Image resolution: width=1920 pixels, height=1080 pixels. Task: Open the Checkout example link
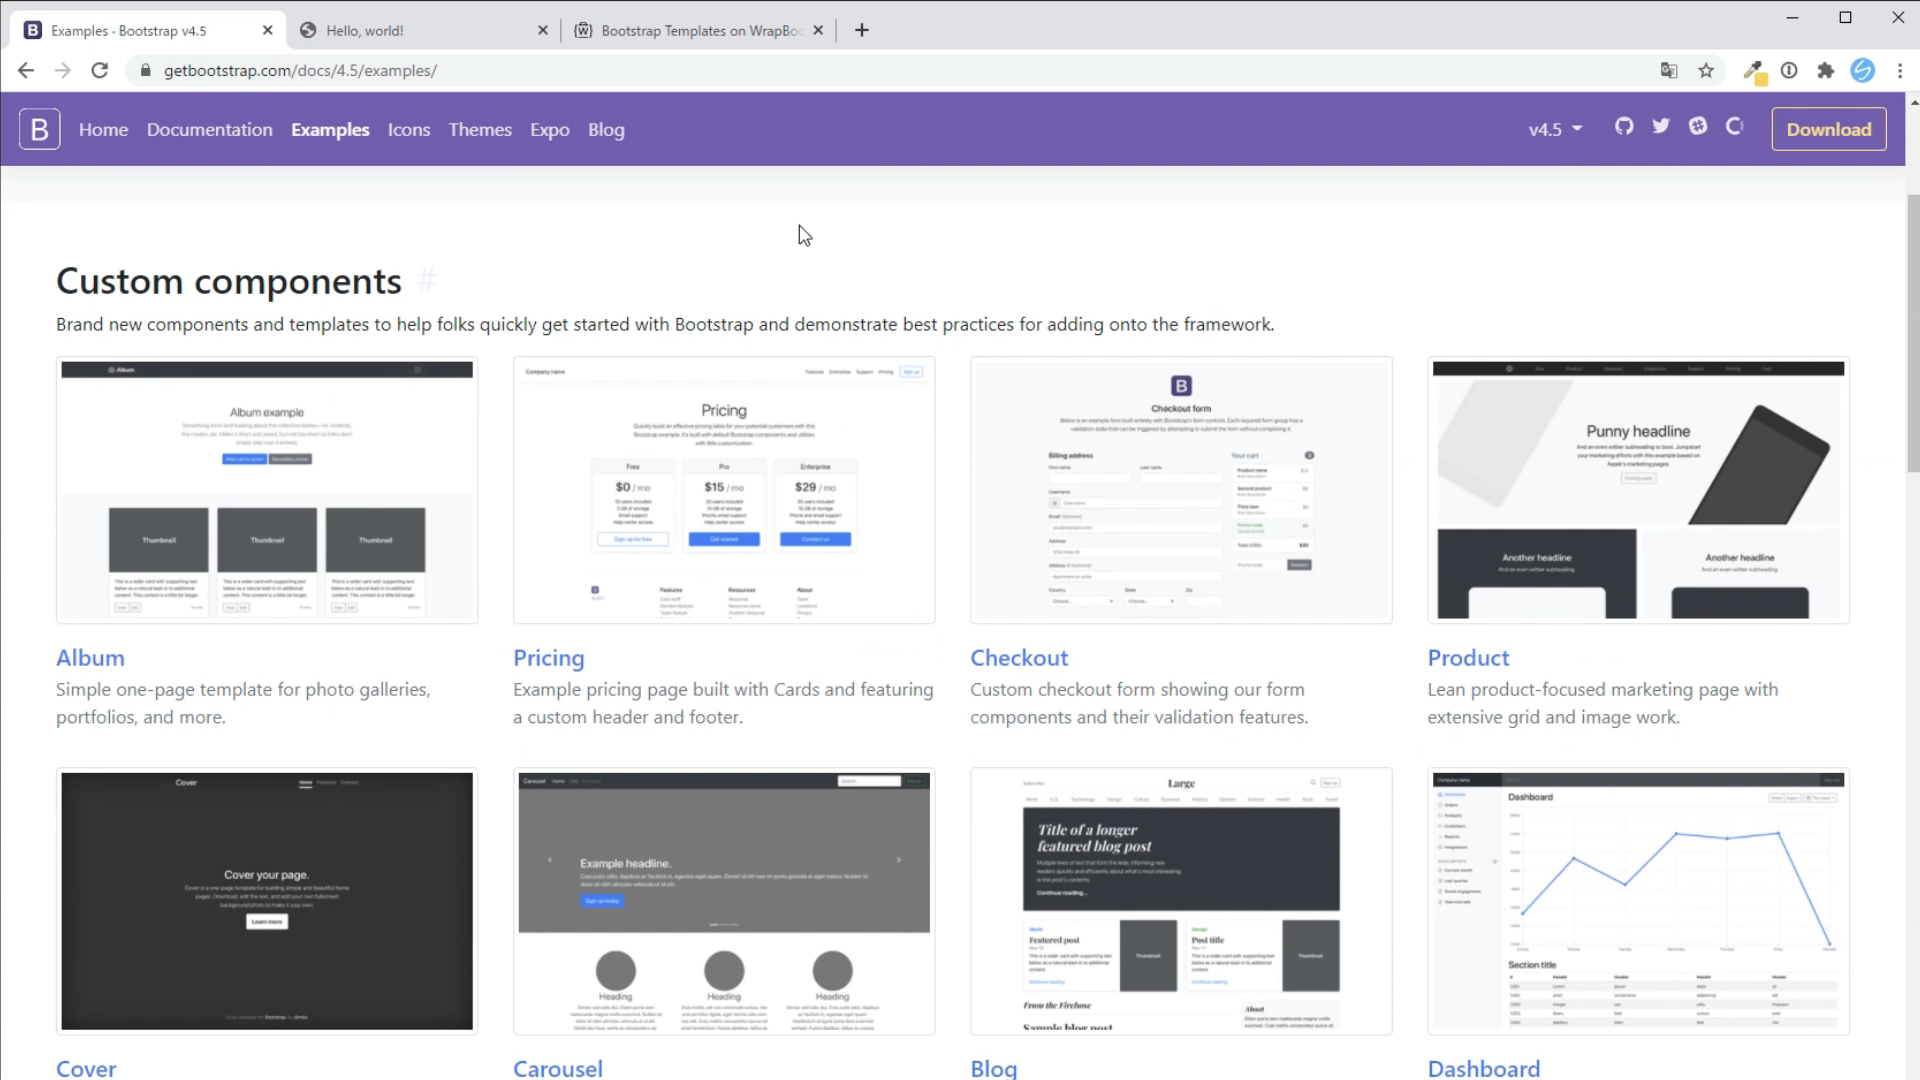(x=1019, y=657)
